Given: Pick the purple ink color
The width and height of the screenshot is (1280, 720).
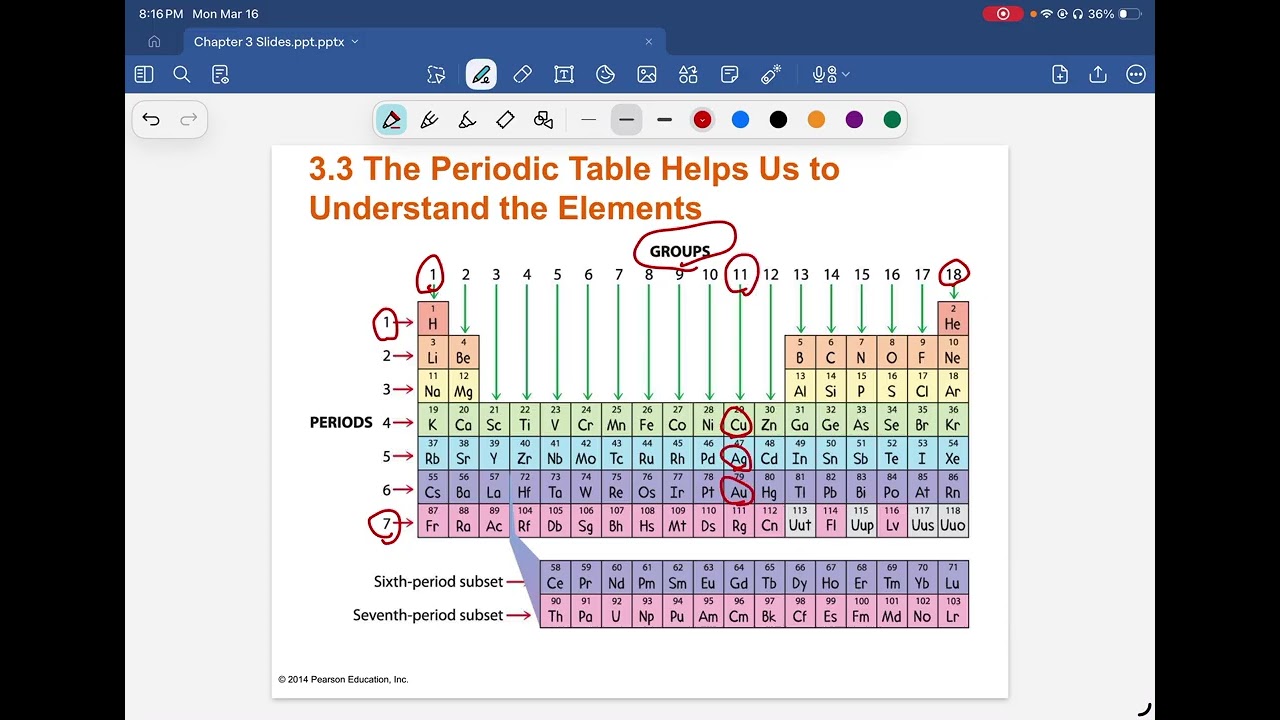Looking at the screenshot, I should [x=854, y=120].
